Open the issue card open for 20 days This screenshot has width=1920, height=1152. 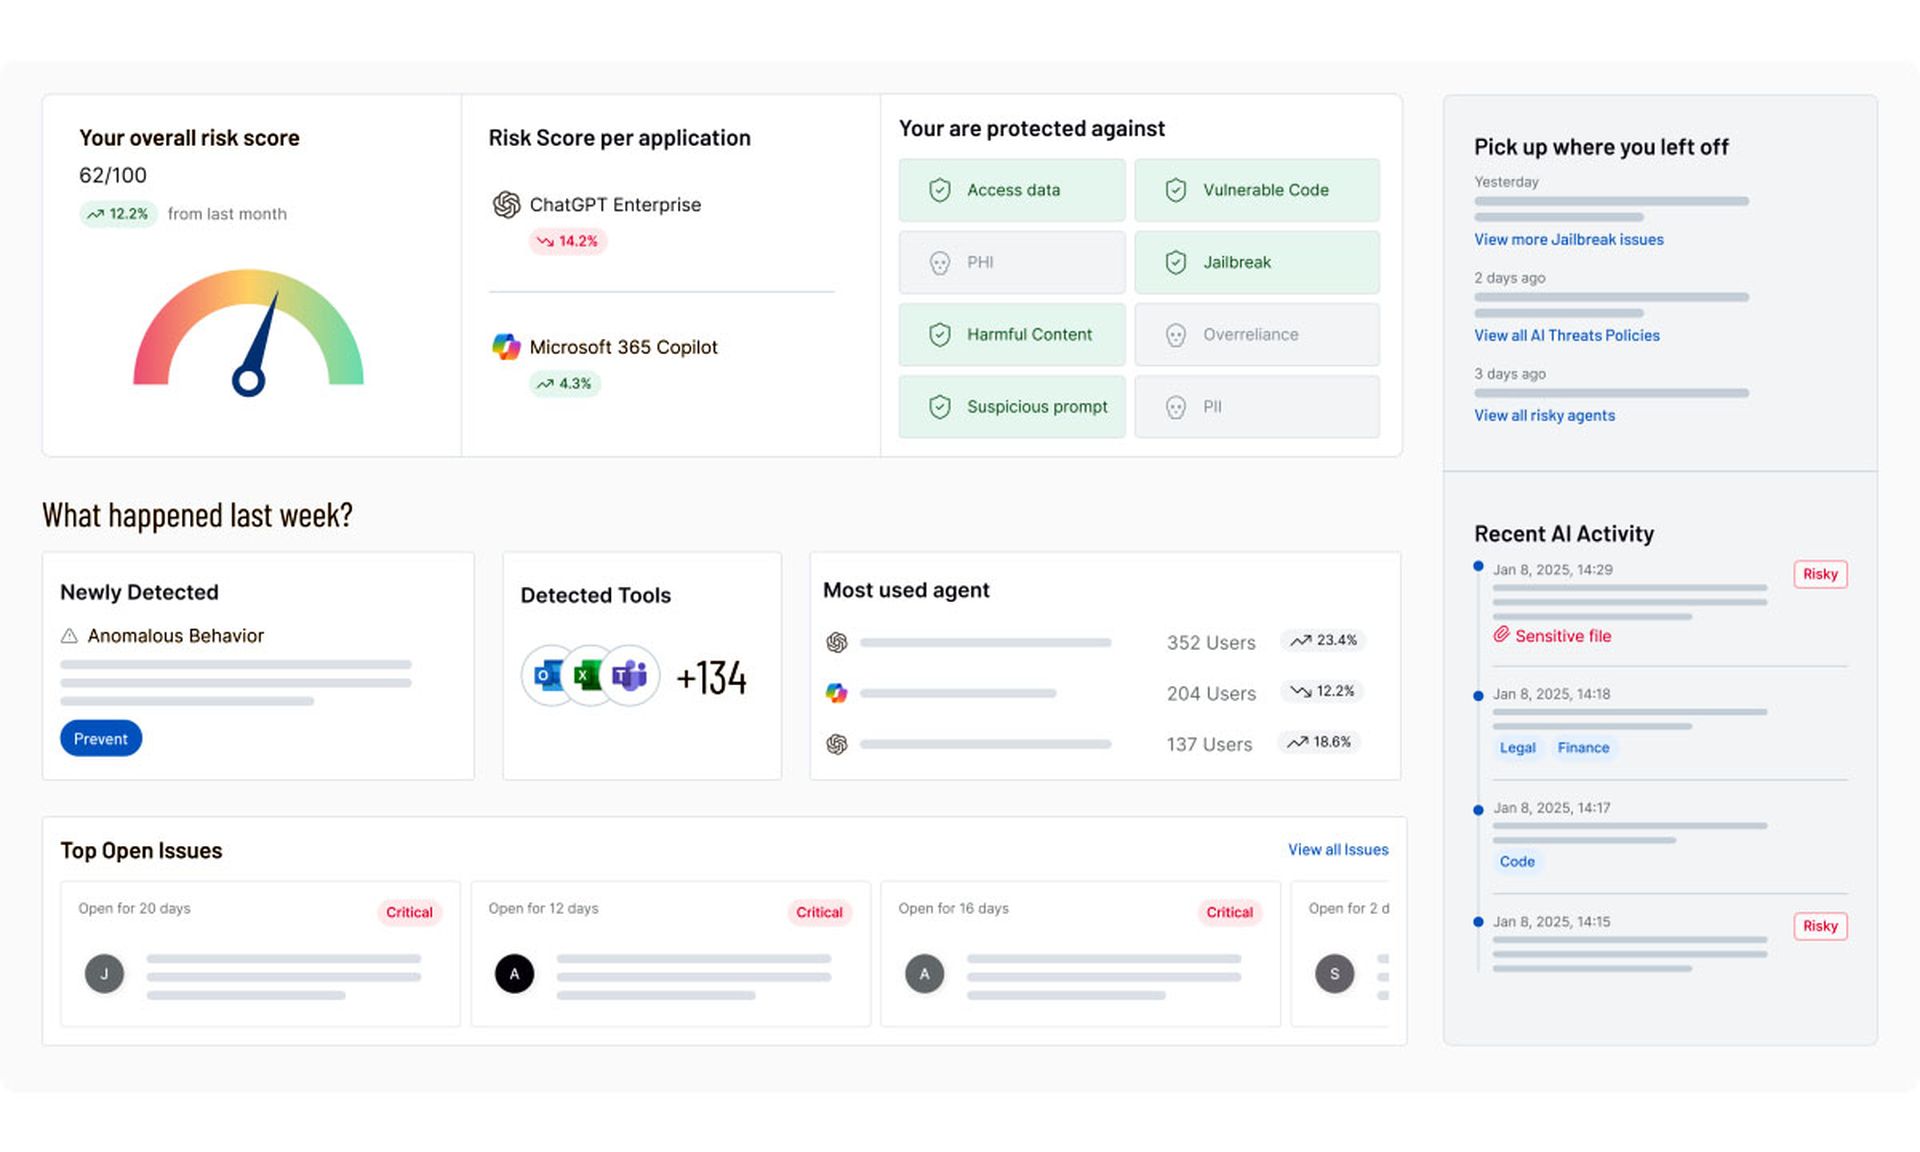260,954
